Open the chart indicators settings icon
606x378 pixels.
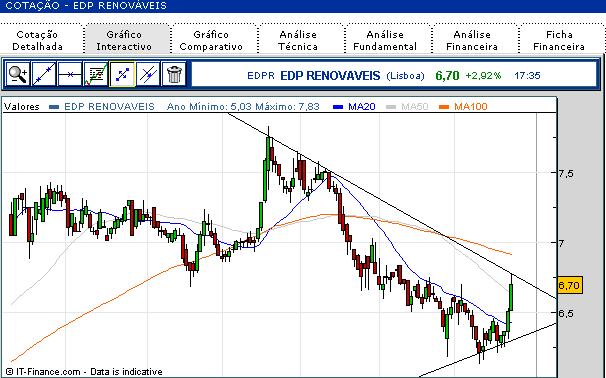point(95,74)
